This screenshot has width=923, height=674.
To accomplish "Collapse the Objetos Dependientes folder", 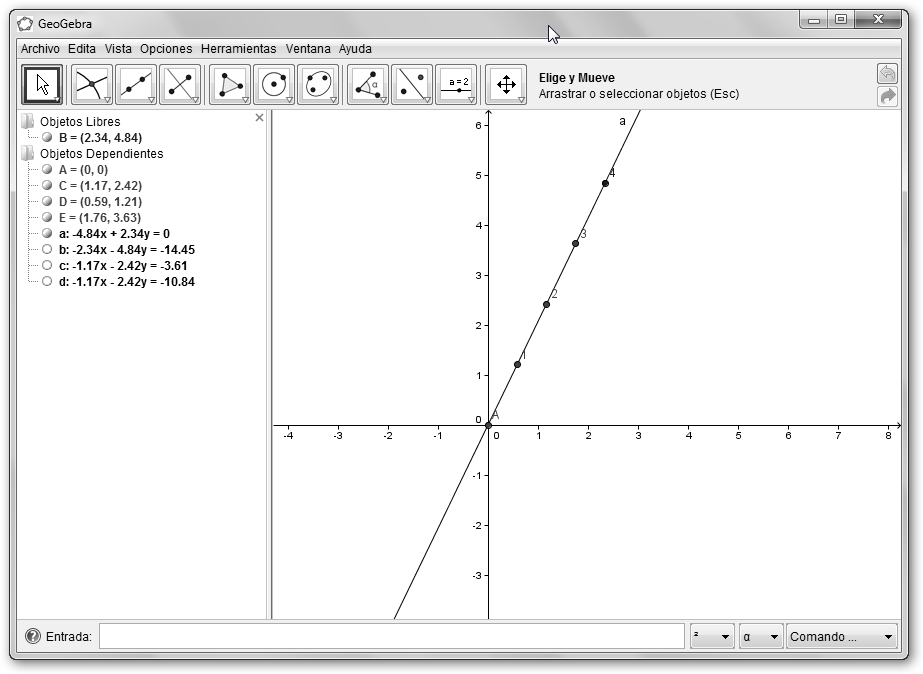I will point(27,154).
